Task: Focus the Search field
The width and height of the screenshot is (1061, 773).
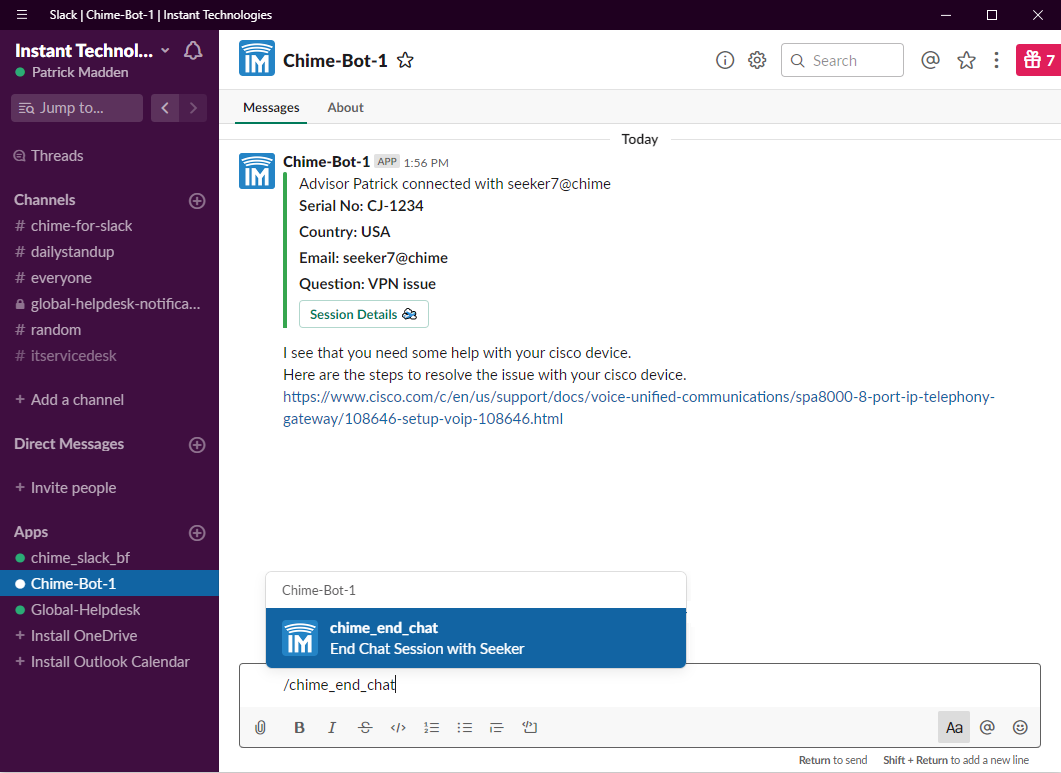Action: pyautogui.click(x=842, y=60)
